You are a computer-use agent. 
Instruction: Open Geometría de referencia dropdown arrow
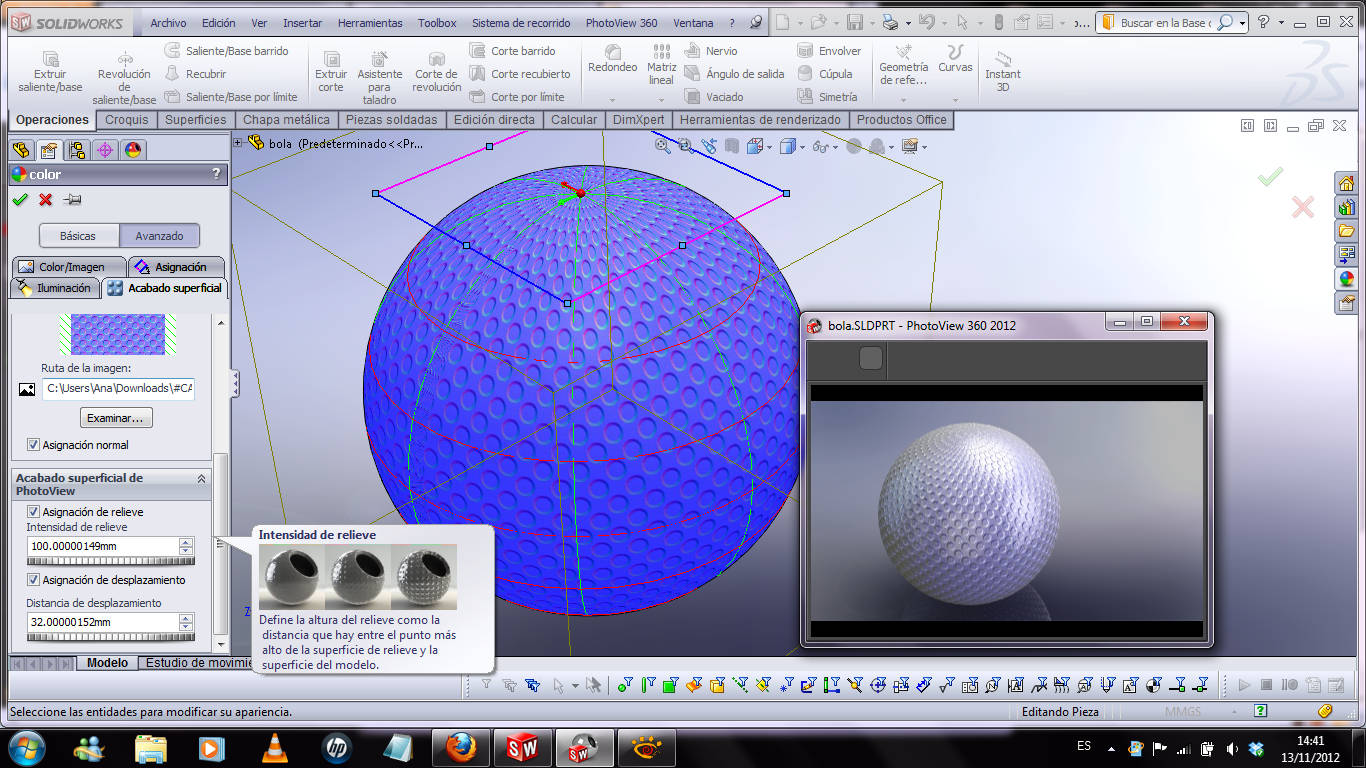tap(903, 99)
